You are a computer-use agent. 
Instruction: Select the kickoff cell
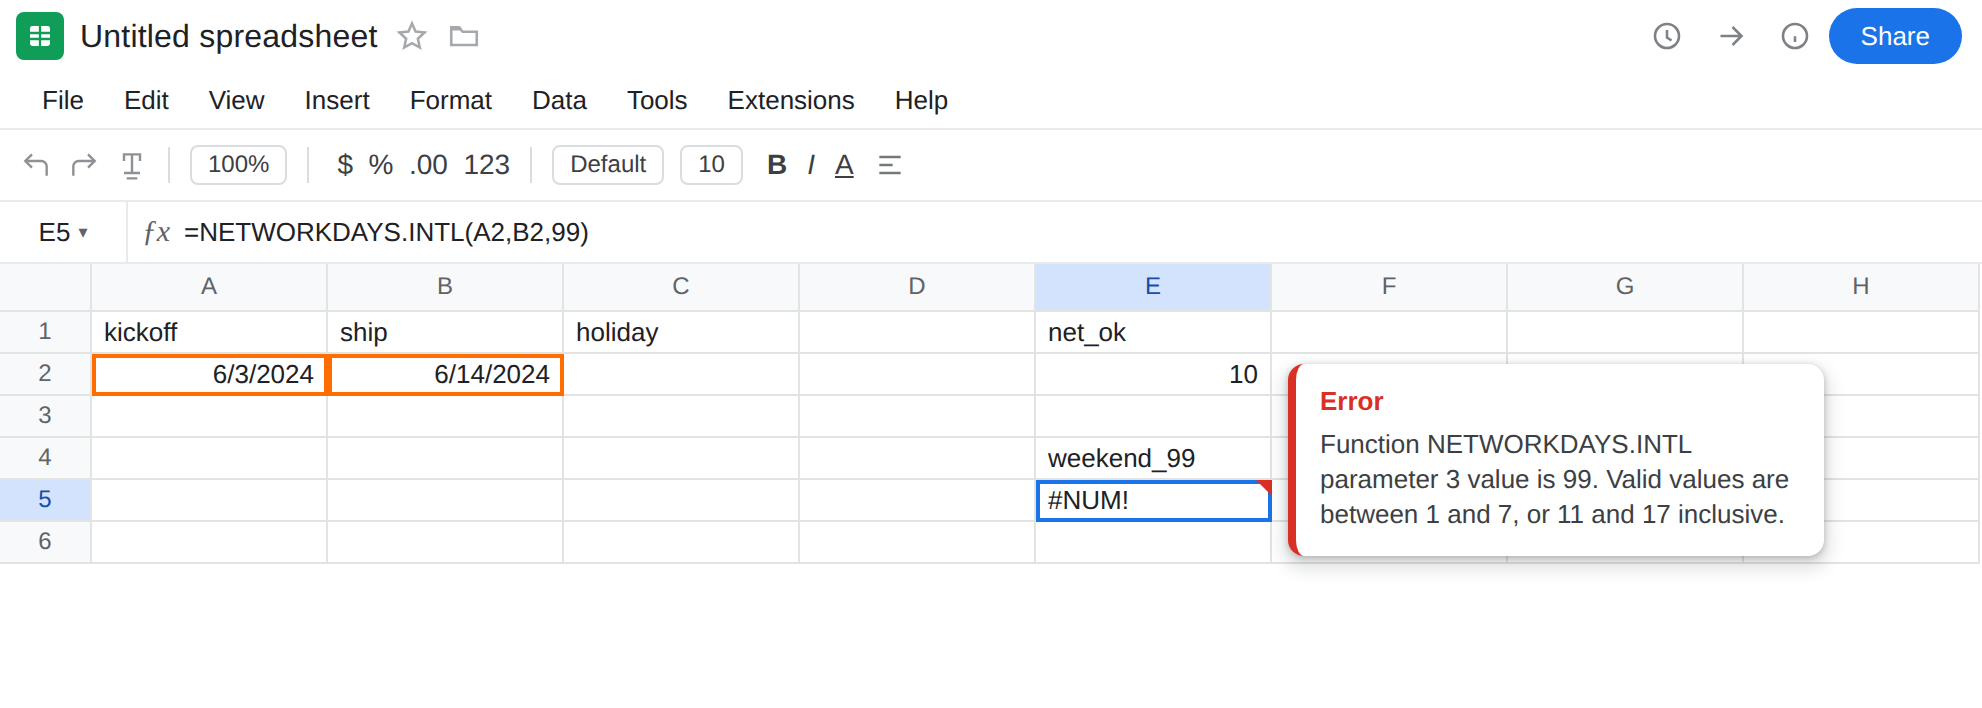(x=209, y=332)
